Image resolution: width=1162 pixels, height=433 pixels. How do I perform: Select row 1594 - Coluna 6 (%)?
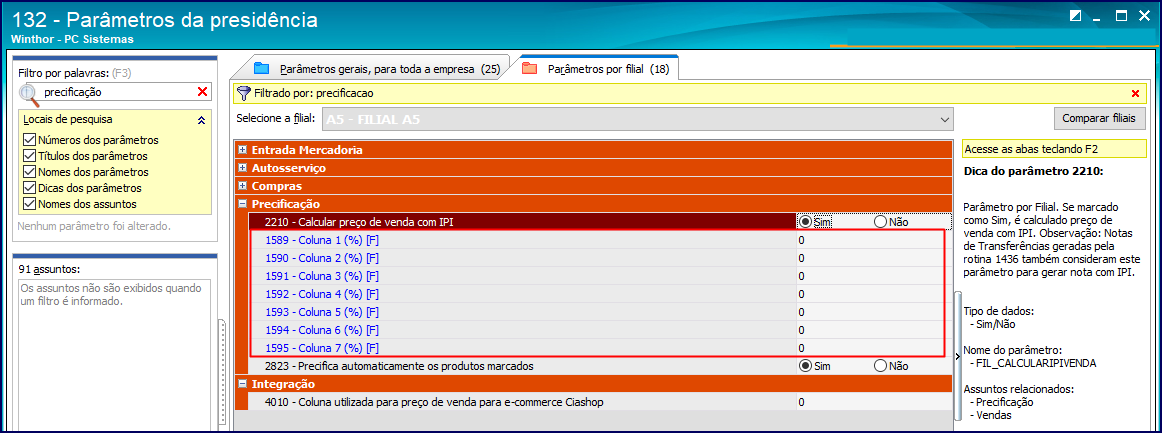524,330
